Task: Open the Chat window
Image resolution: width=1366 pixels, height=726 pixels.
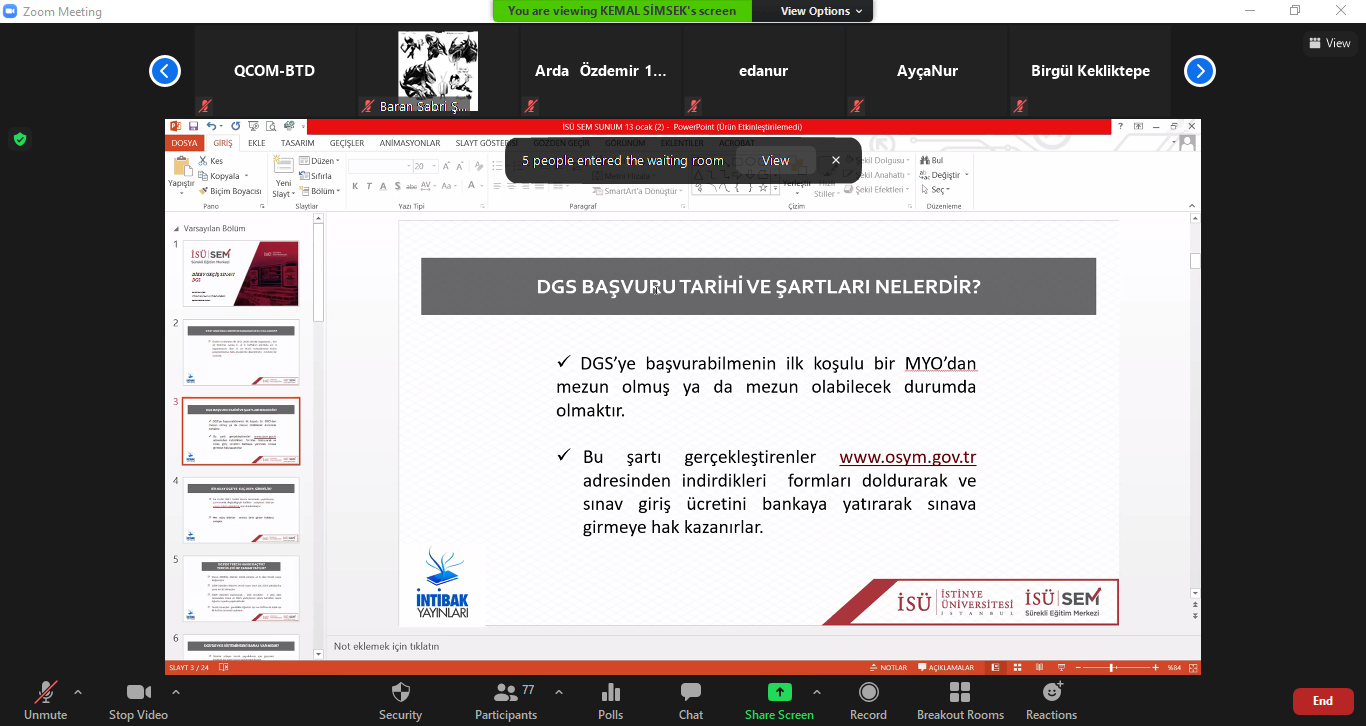Action: click(691, 693)
